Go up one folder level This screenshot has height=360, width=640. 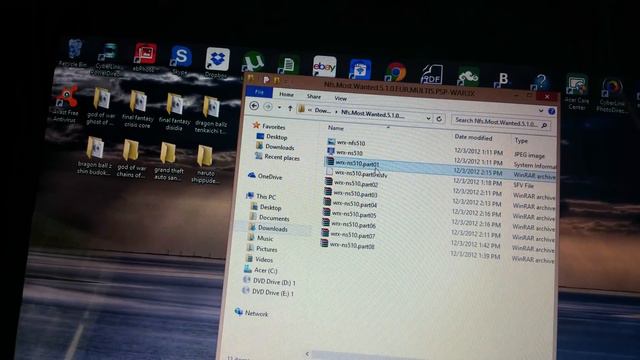[290, 108]
